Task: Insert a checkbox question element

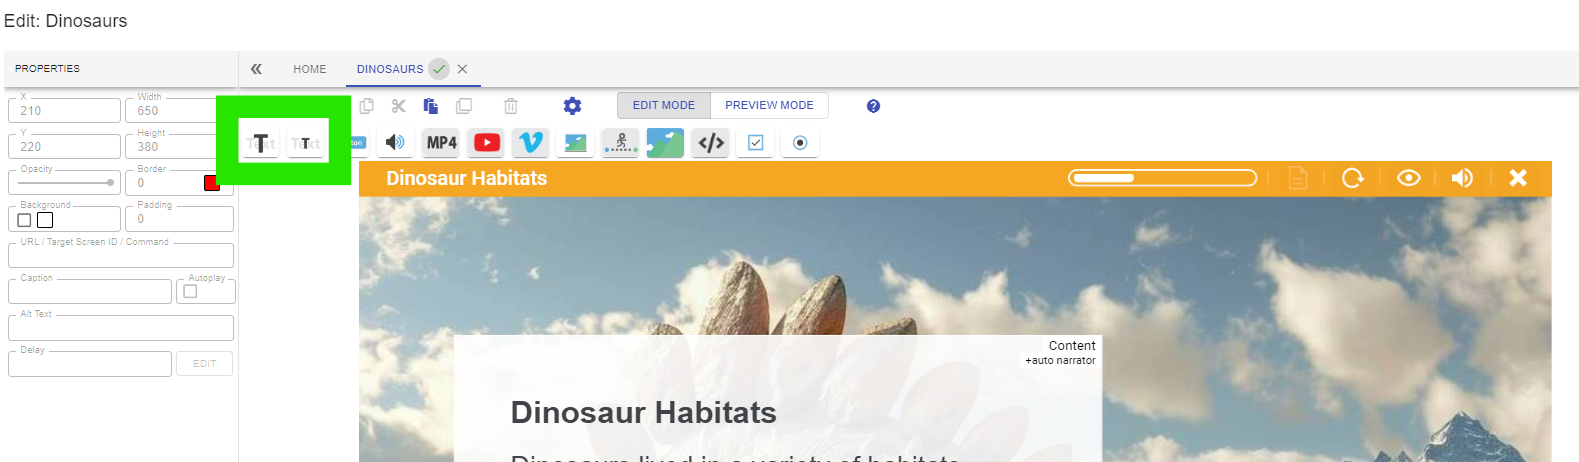Action: (755, 143)
